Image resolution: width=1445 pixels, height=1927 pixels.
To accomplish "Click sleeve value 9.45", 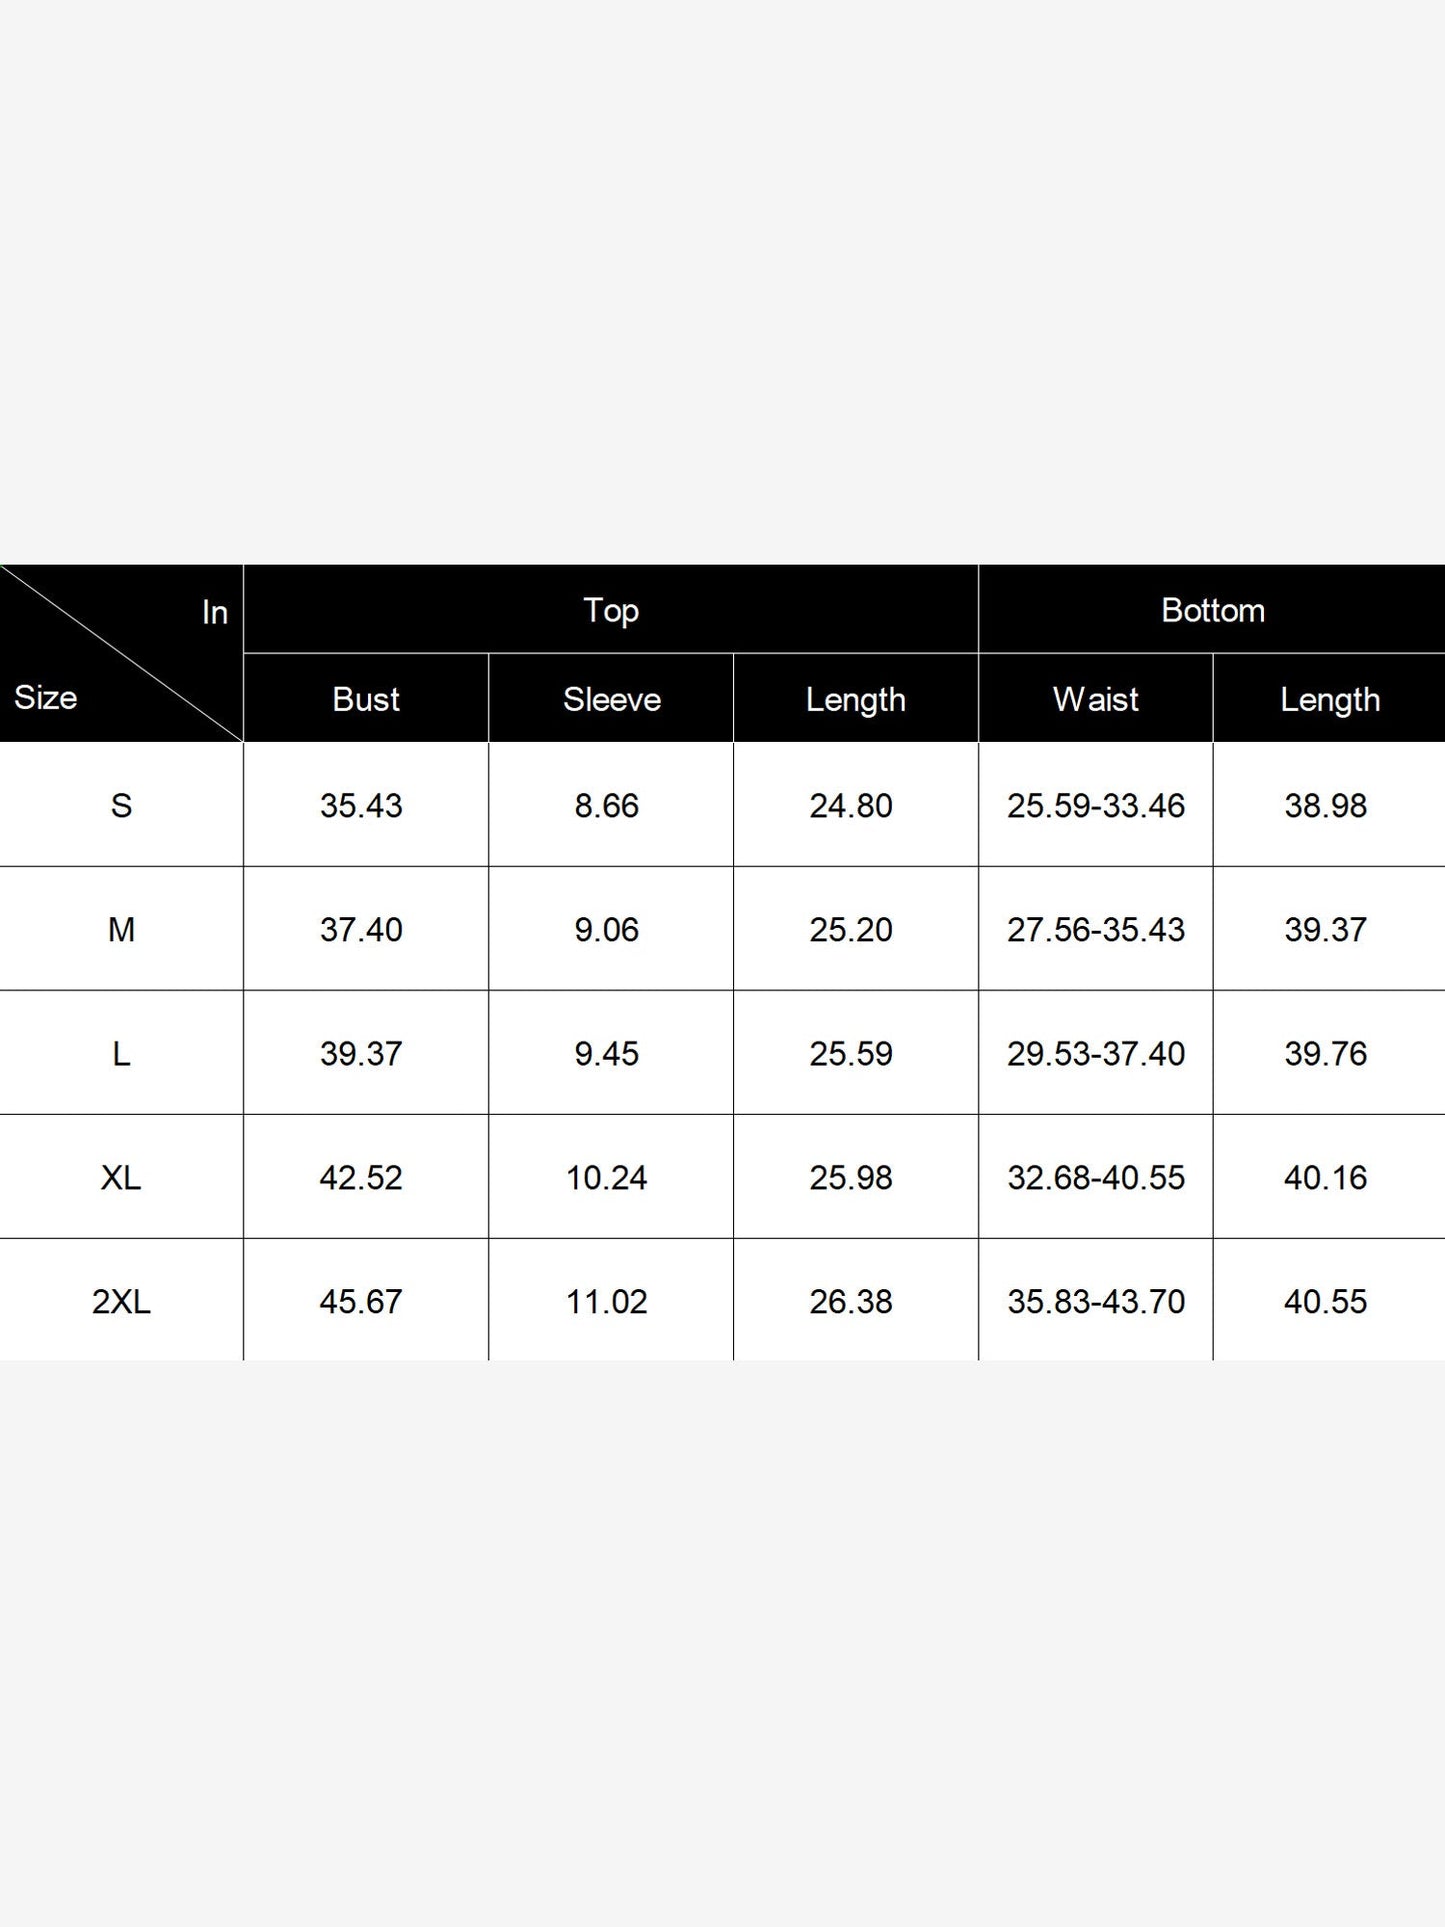I will (607, 1053).
